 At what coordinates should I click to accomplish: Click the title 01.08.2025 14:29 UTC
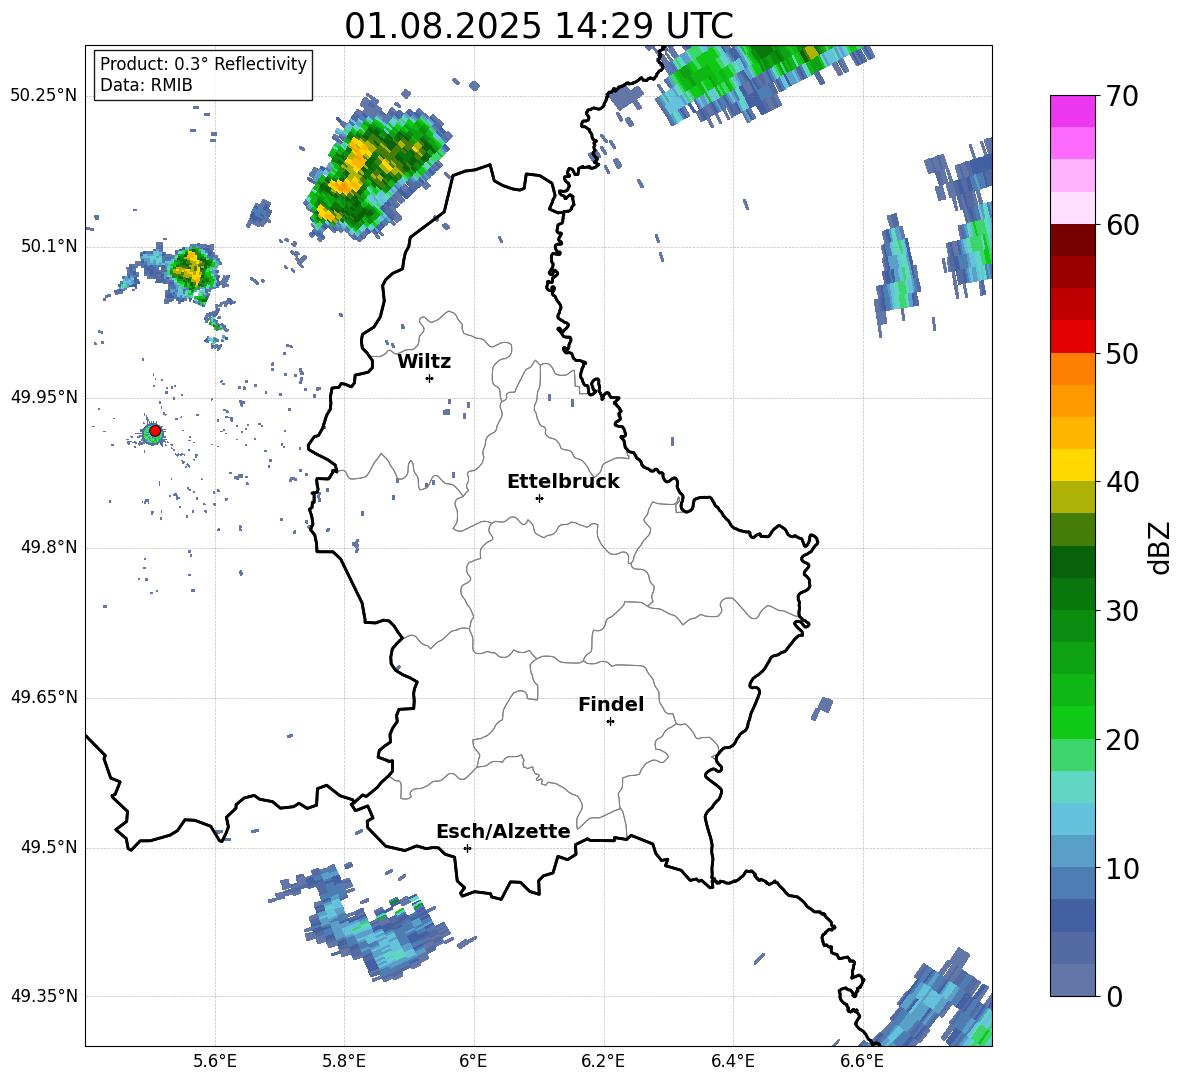click(539, 26)
